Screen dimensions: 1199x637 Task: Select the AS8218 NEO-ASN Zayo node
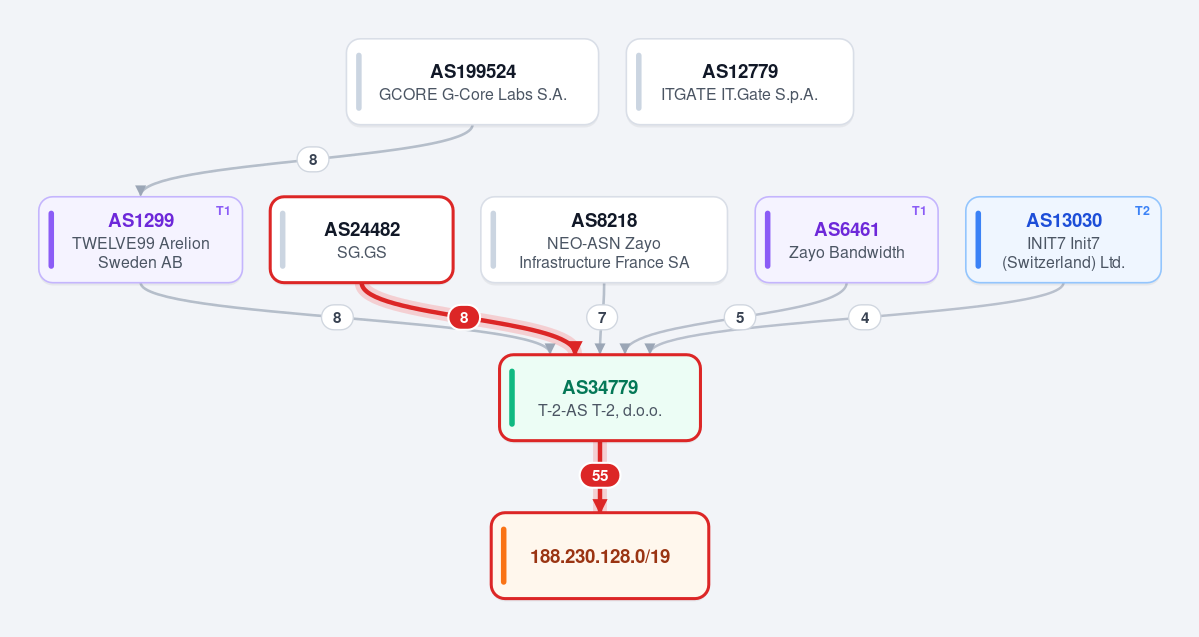pos(604,240)
